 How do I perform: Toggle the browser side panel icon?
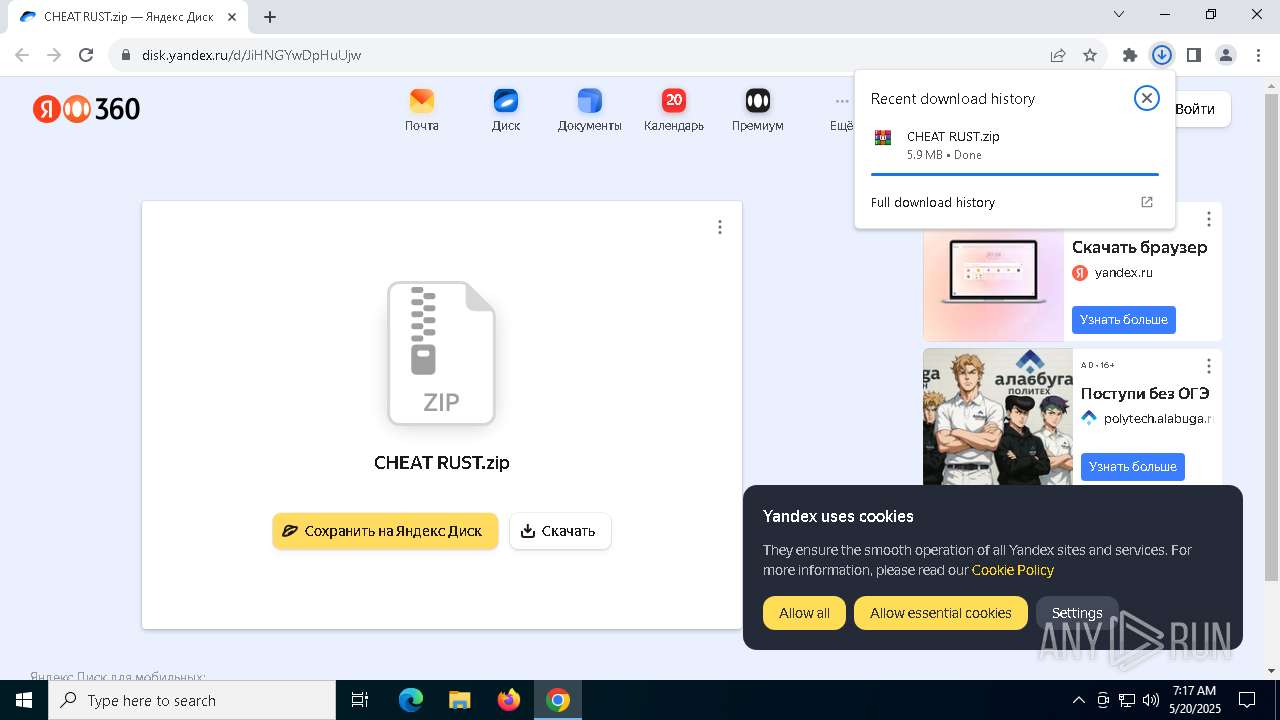pos(1193,55)
